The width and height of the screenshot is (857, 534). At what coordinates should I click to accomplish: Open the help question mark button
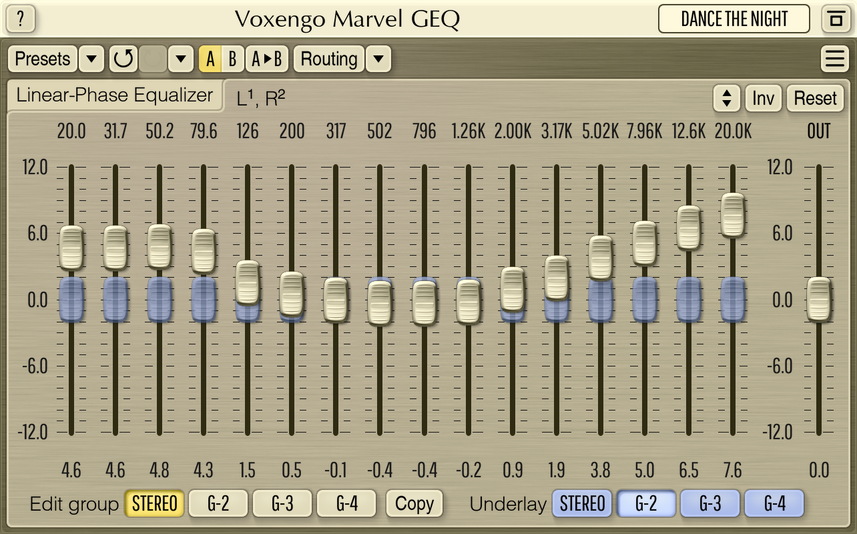(22, 18)
